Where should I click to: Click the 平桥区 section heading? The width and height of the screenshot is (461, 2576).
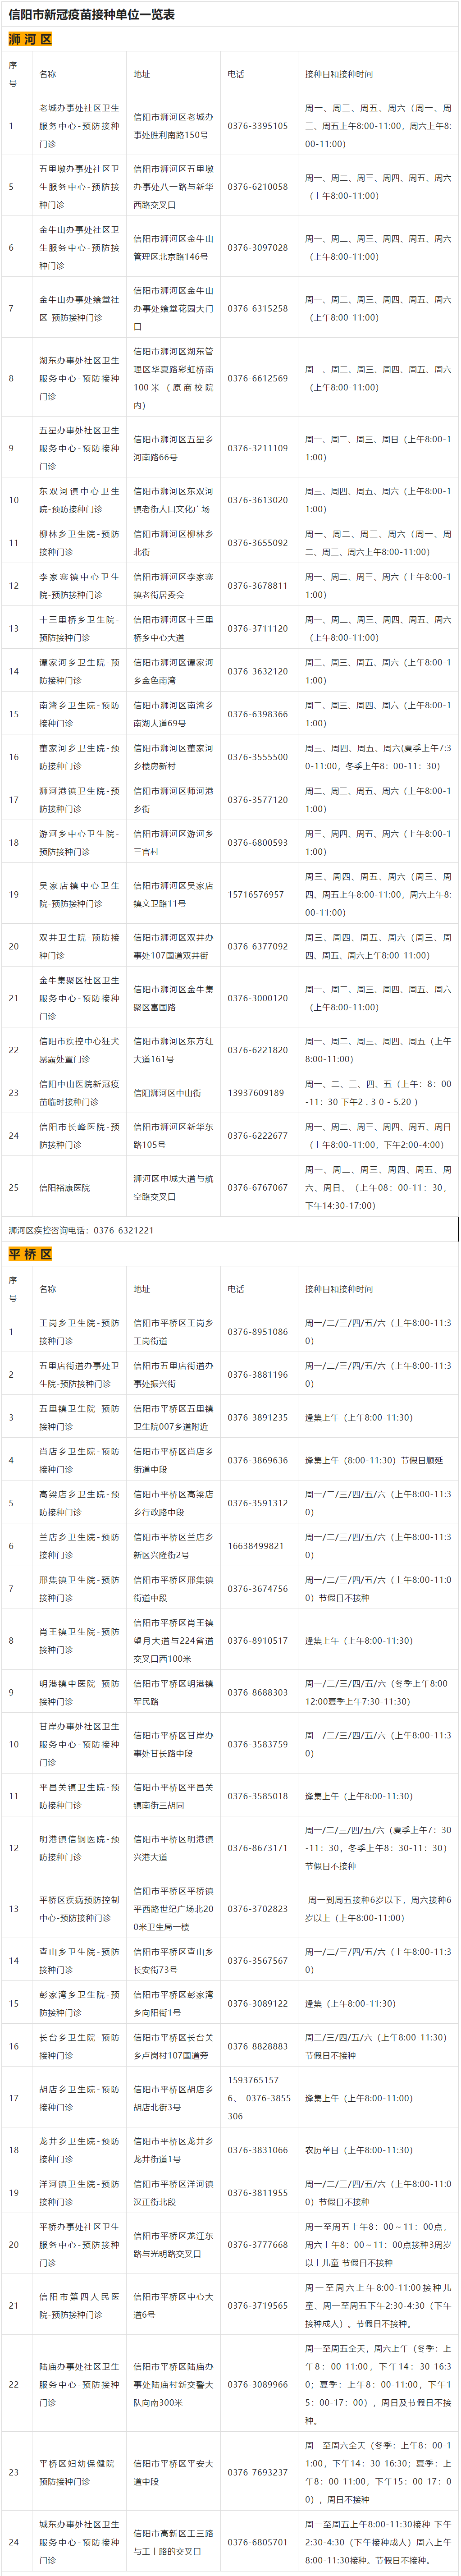pyautogui.click(x=30, y=1254)
